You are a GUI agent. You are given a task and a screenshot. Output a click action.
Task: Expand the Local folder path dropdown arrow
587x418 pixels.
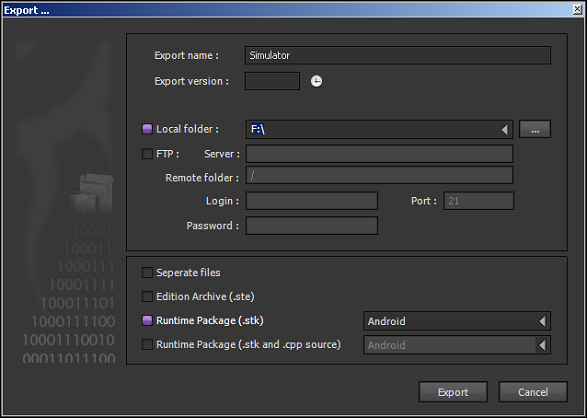[505, 129]
